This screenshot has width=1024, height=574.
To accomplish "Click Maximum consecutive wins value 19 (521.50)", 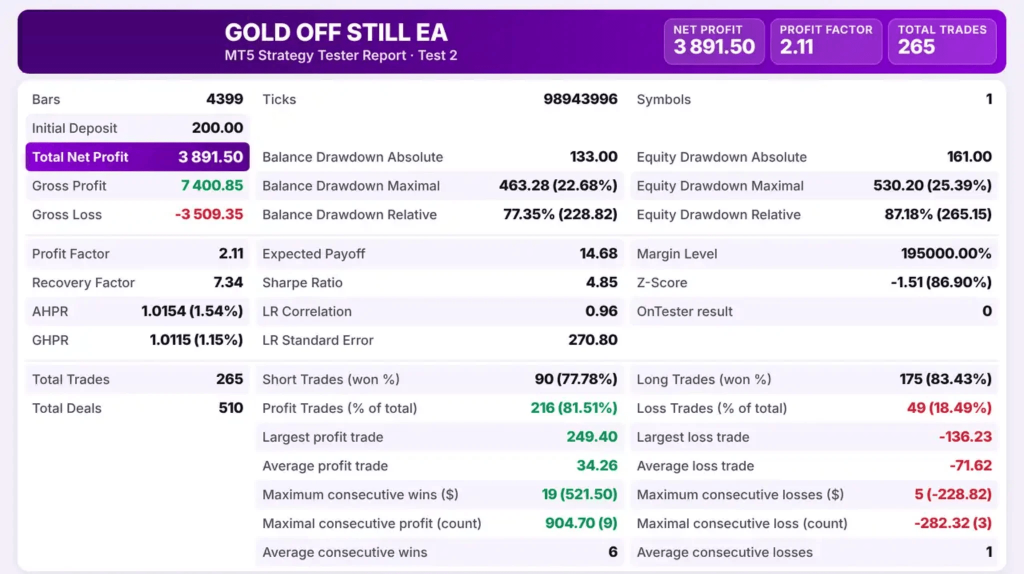I will click(x=579, y=494).
